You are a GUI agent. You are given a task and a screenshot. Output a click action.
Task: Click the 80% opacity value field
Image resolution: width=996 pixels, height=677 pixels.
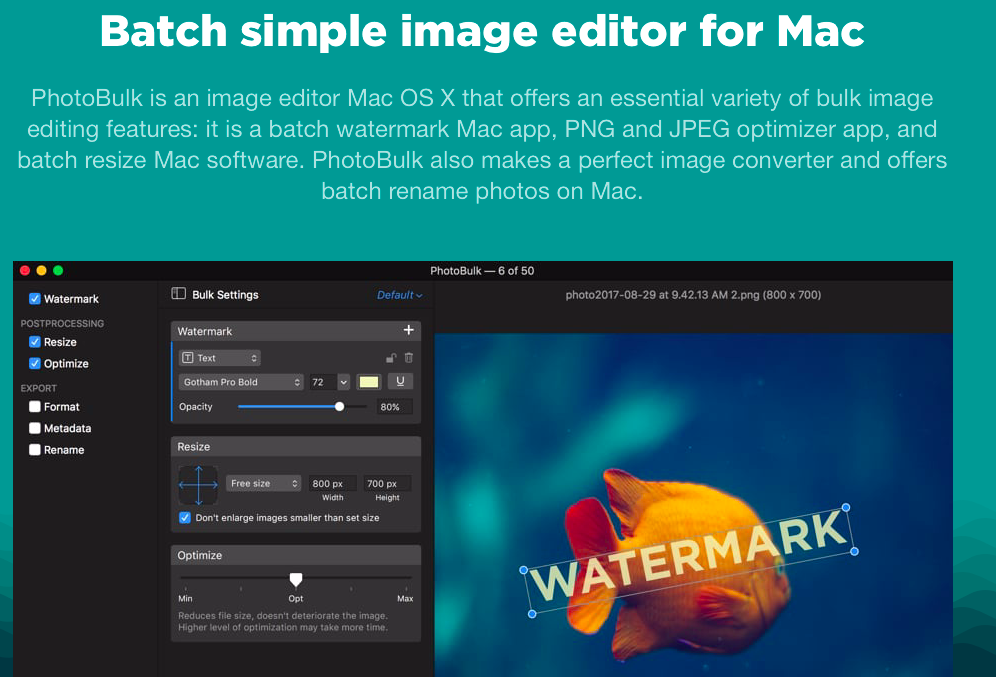[x=393, y=406]
